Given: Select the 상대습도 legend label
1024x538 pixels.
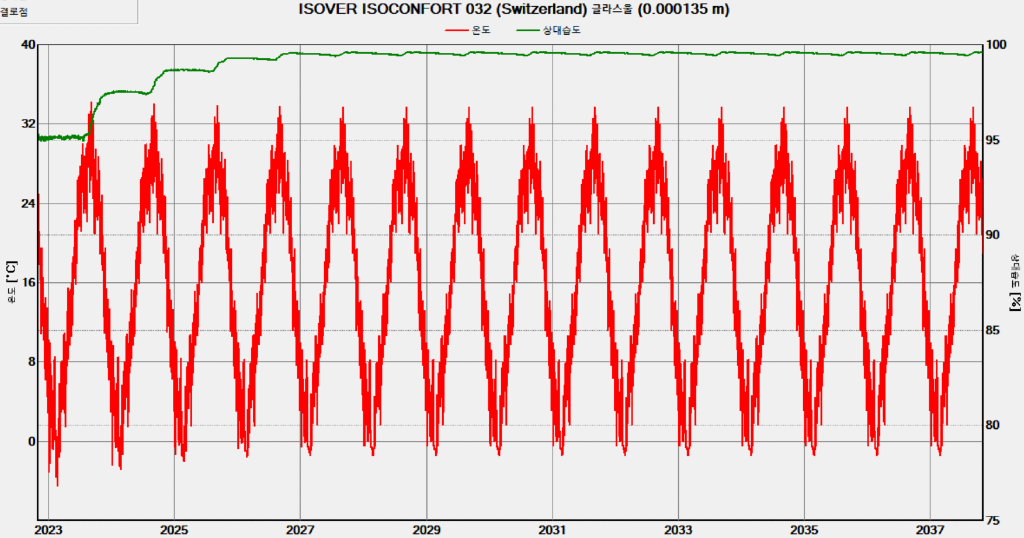Looking at the screenshot, I should (x=563, y=30).
